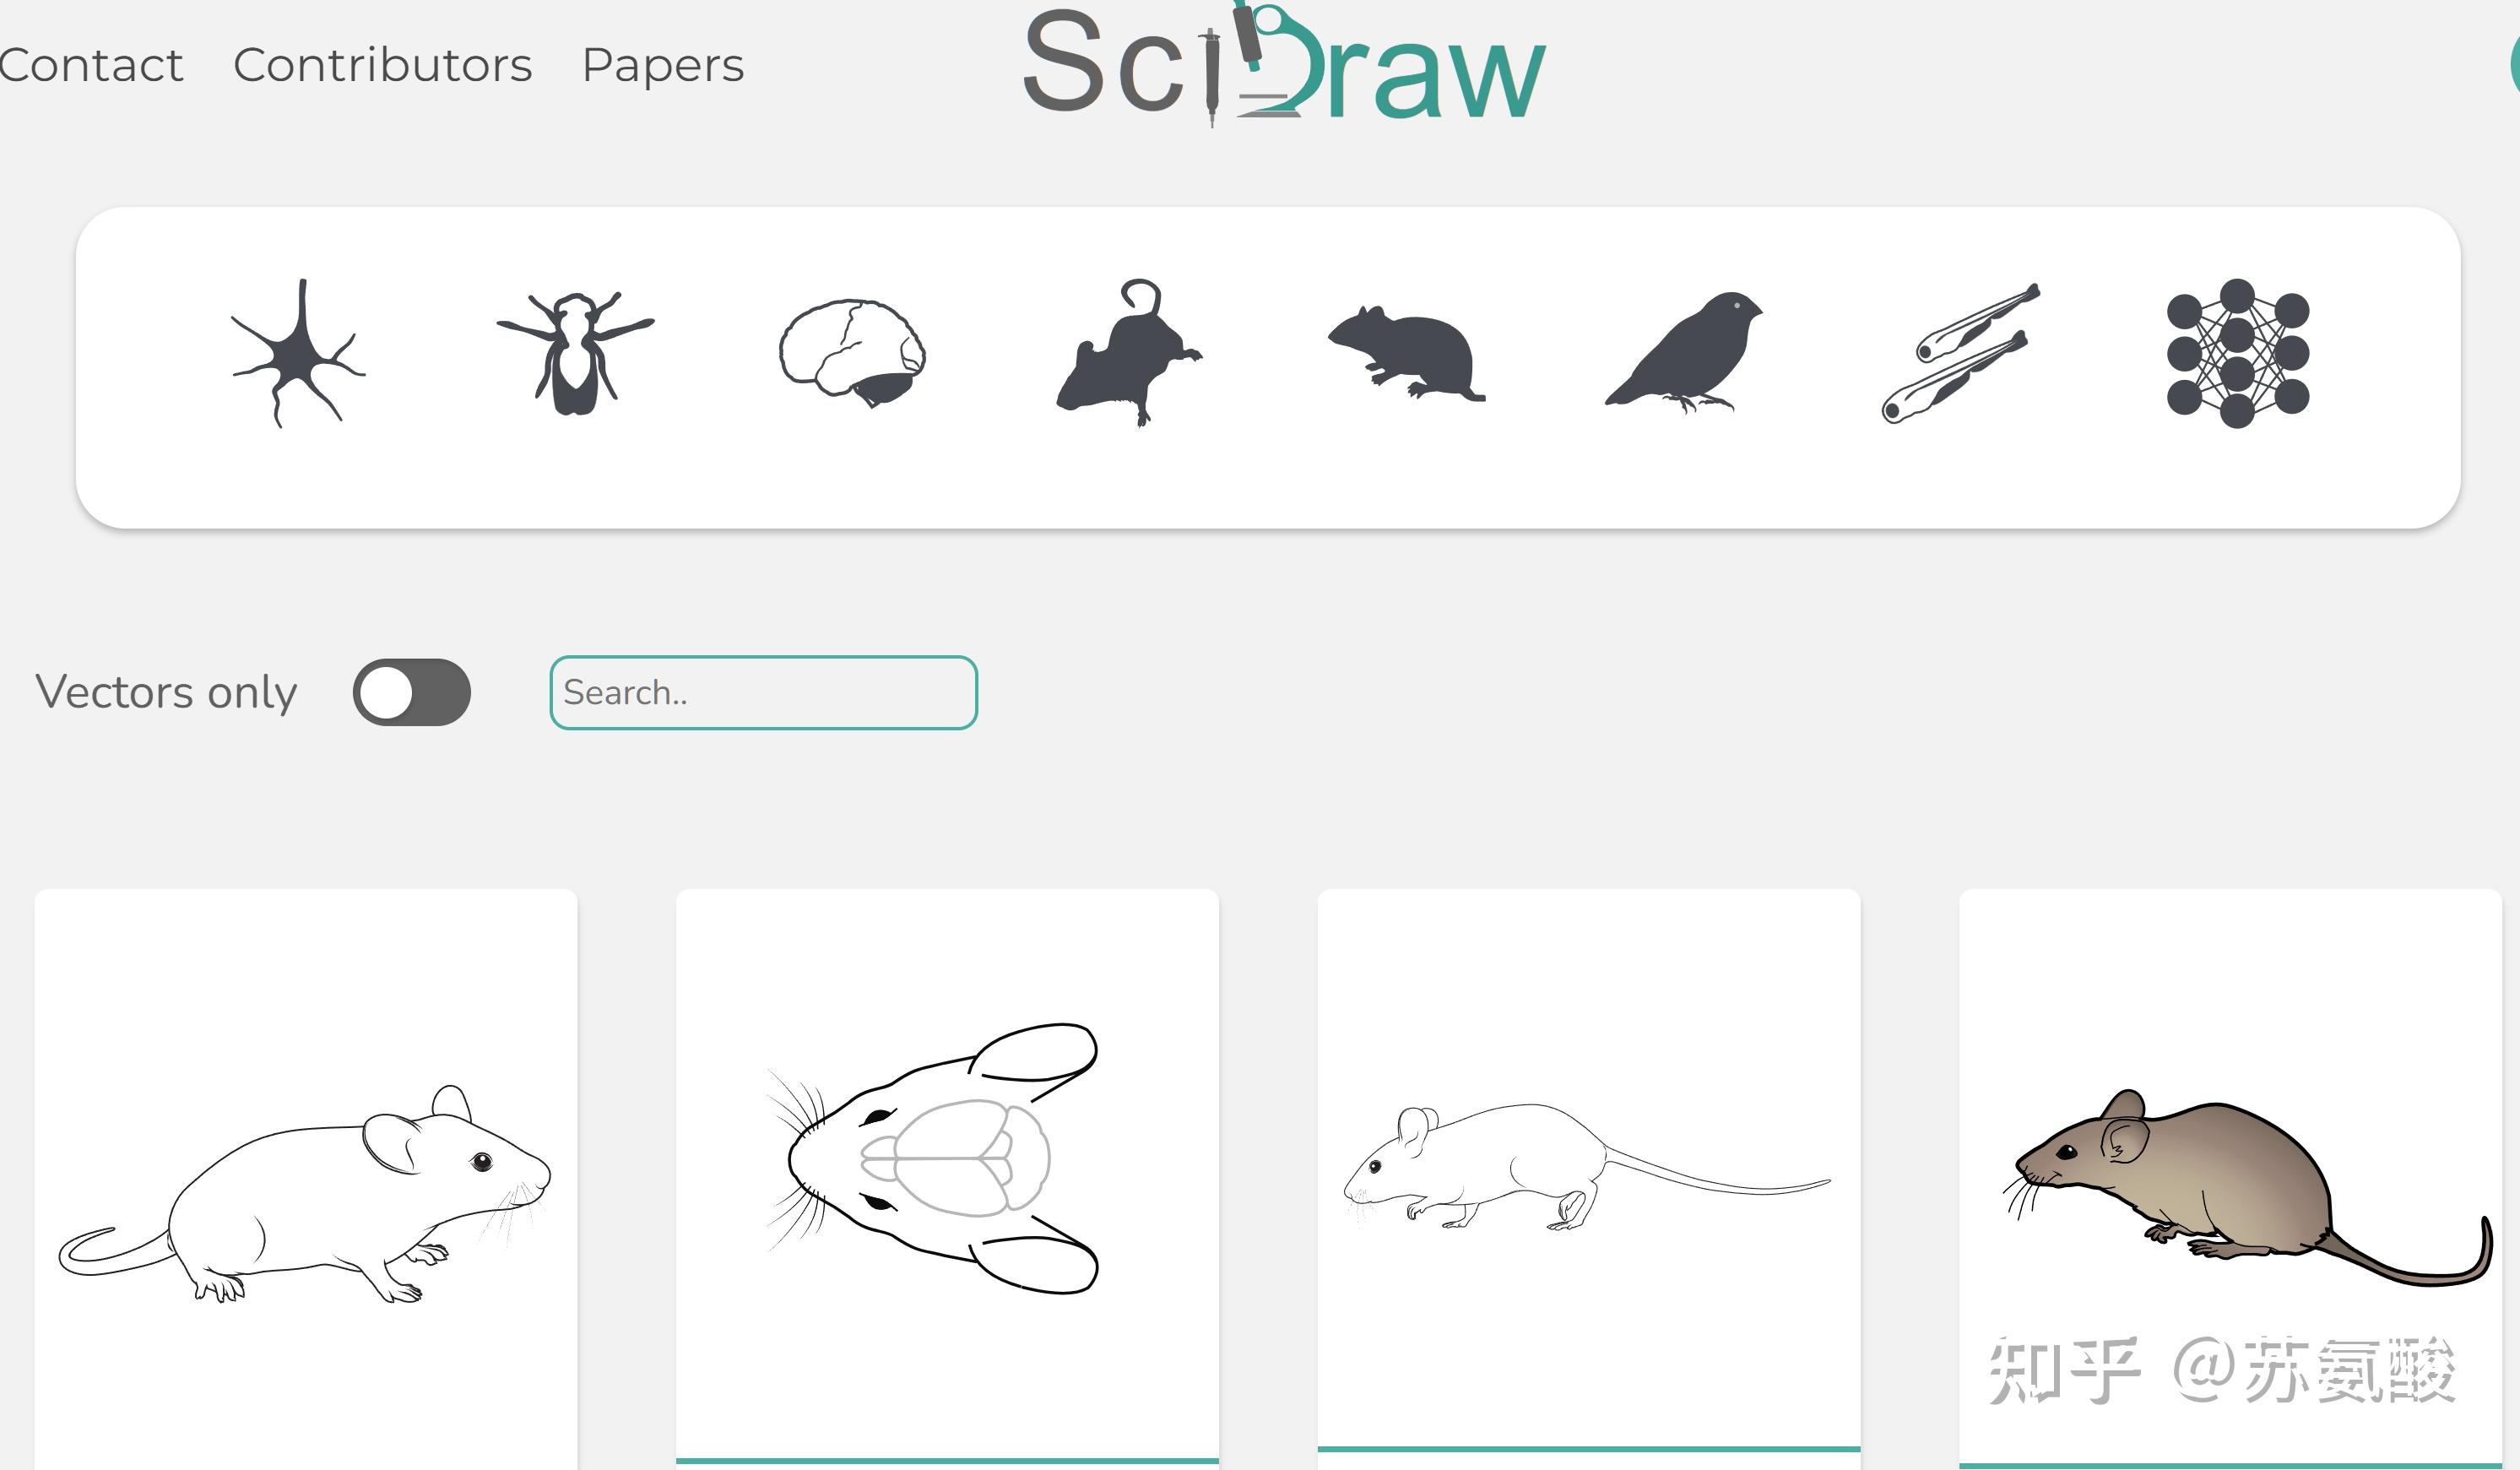Viewport: 2520px width, 1470px height.
Task: Select the zebrafish larvae category icon
Action: (x=1960, y=353)
